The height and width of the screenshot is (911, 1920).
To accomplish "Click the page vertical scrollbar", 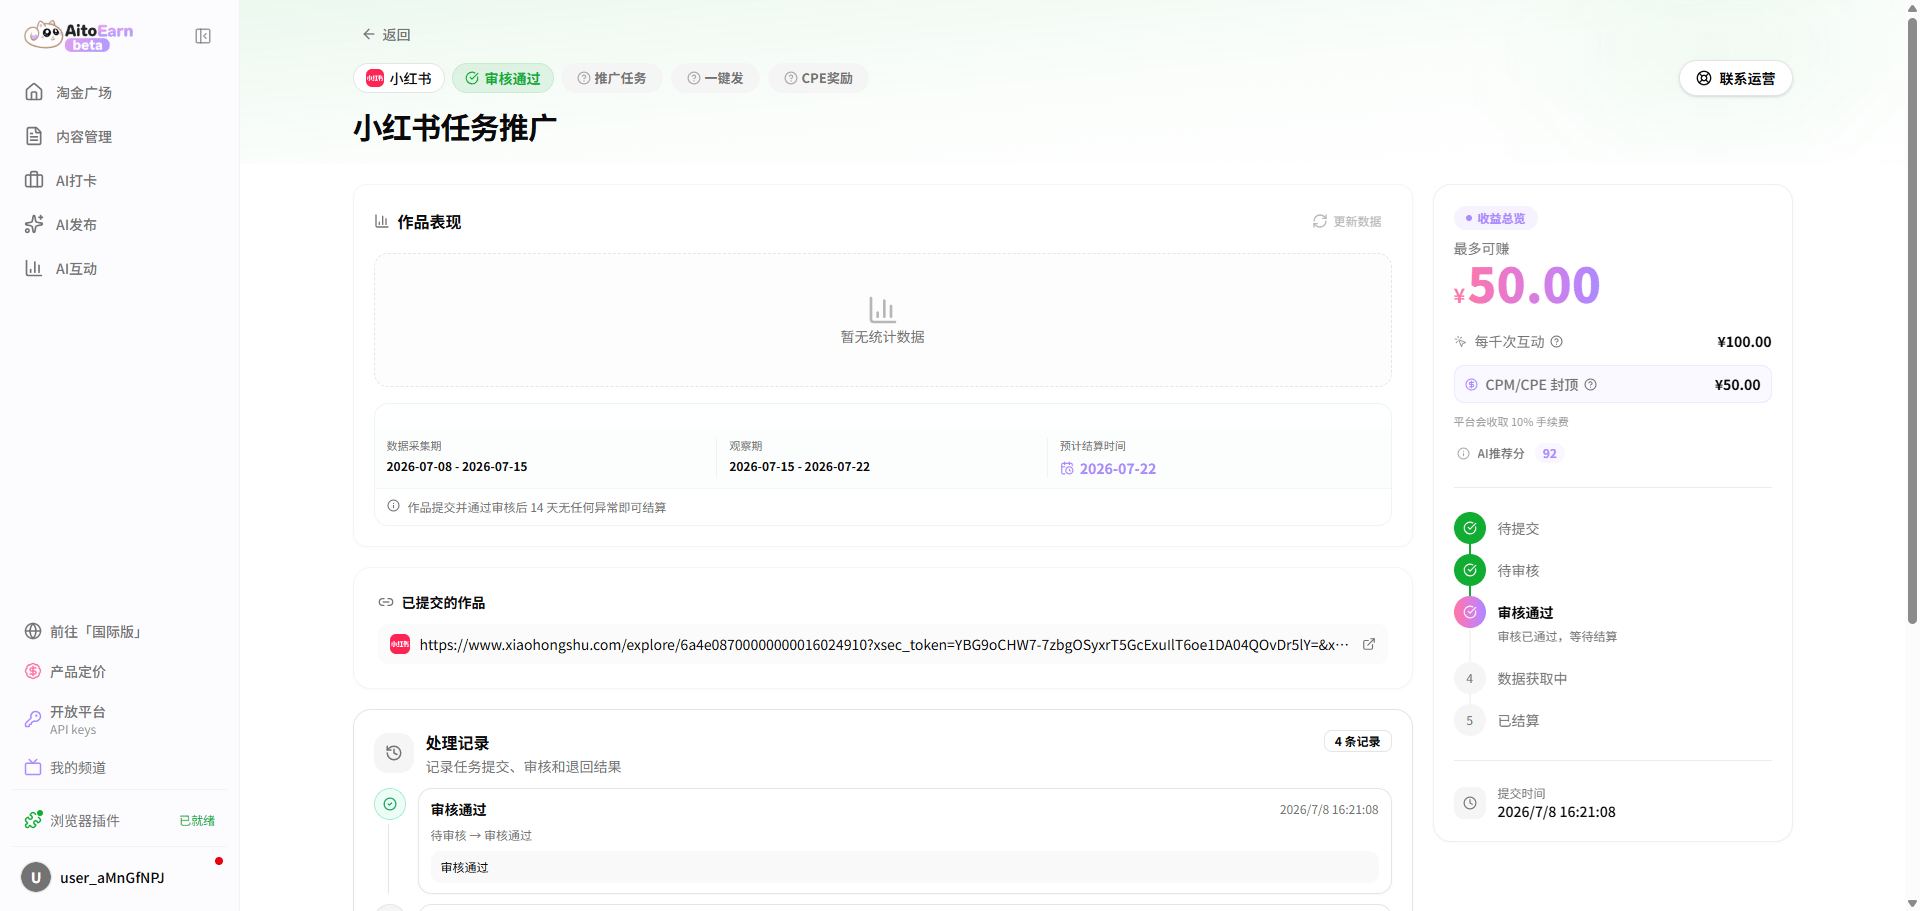I will pos(1912,320).
